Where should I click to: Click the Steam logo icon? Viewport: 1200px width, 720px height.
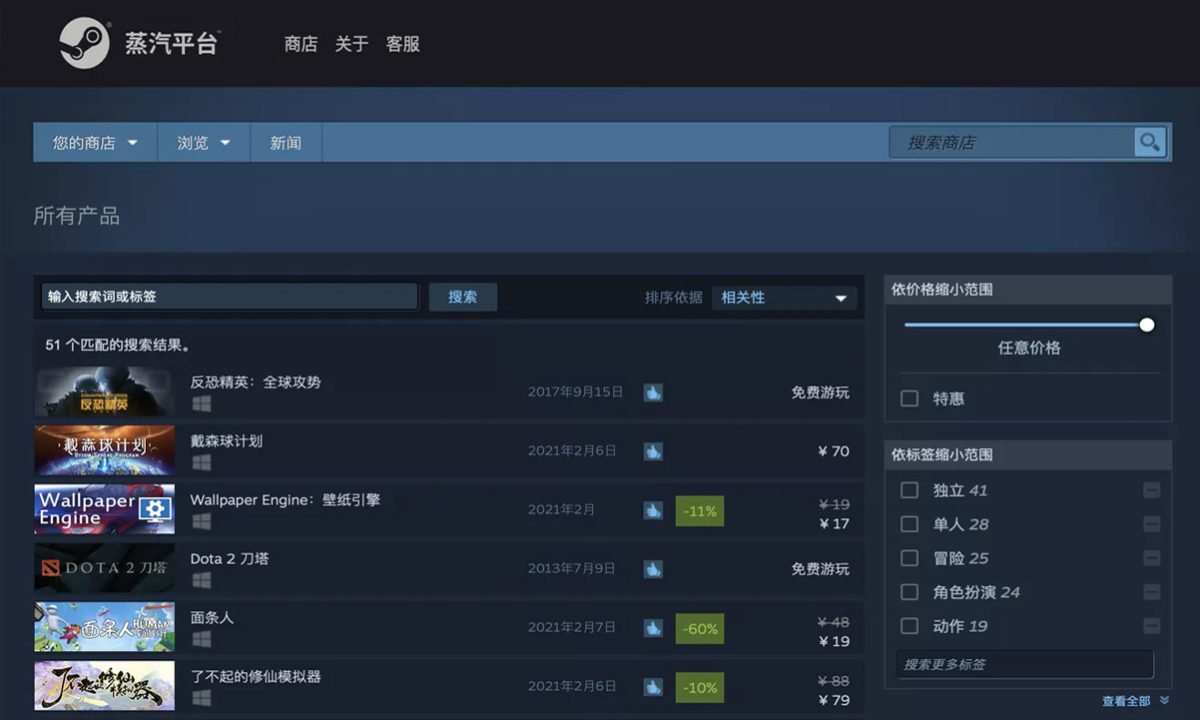click(x=85, y=42)
